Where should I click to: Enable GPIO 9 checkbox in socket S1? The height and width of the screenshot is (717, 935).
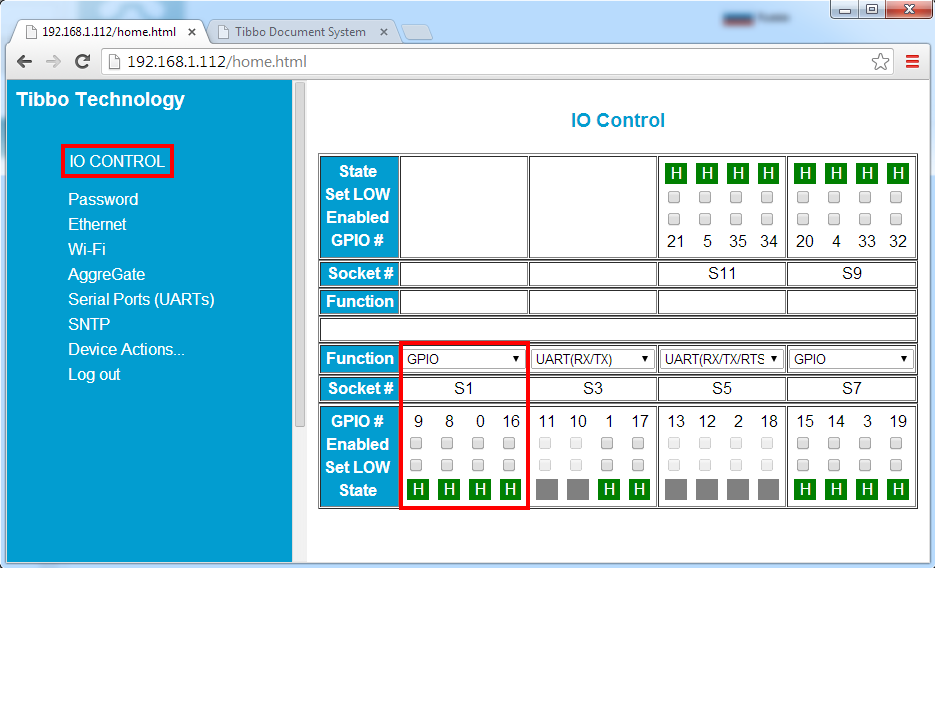click(x=416, y=443)
